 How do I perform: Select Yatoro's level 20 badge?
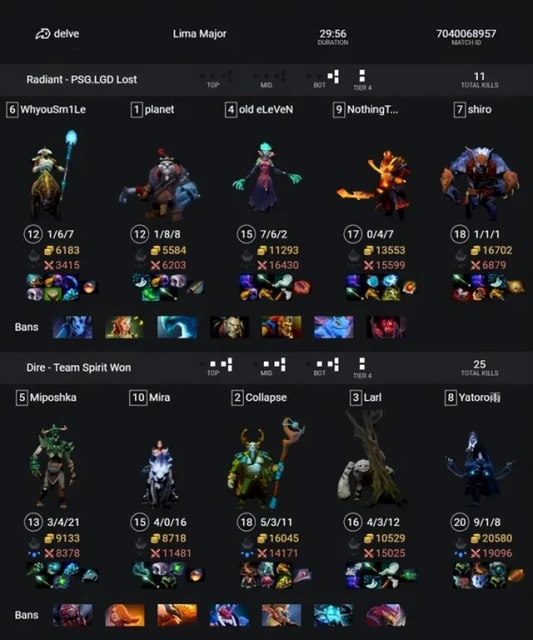click(x=460, y=522)
